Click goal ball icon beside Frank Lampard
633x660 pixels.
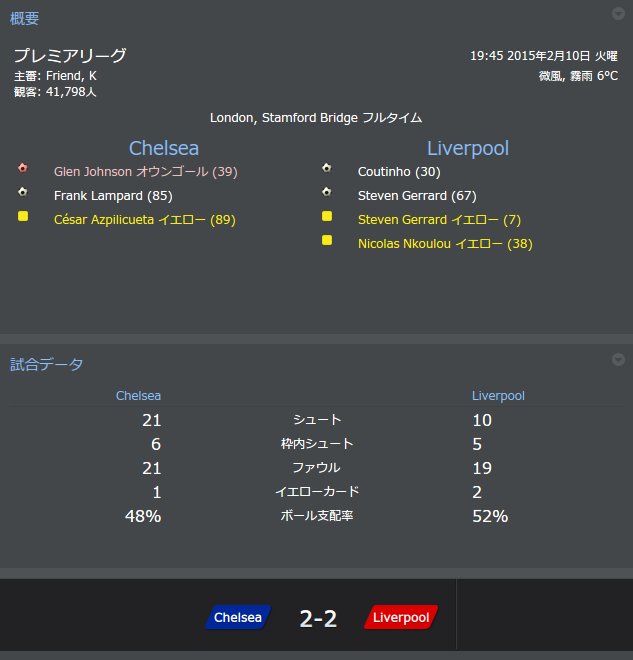23,192
